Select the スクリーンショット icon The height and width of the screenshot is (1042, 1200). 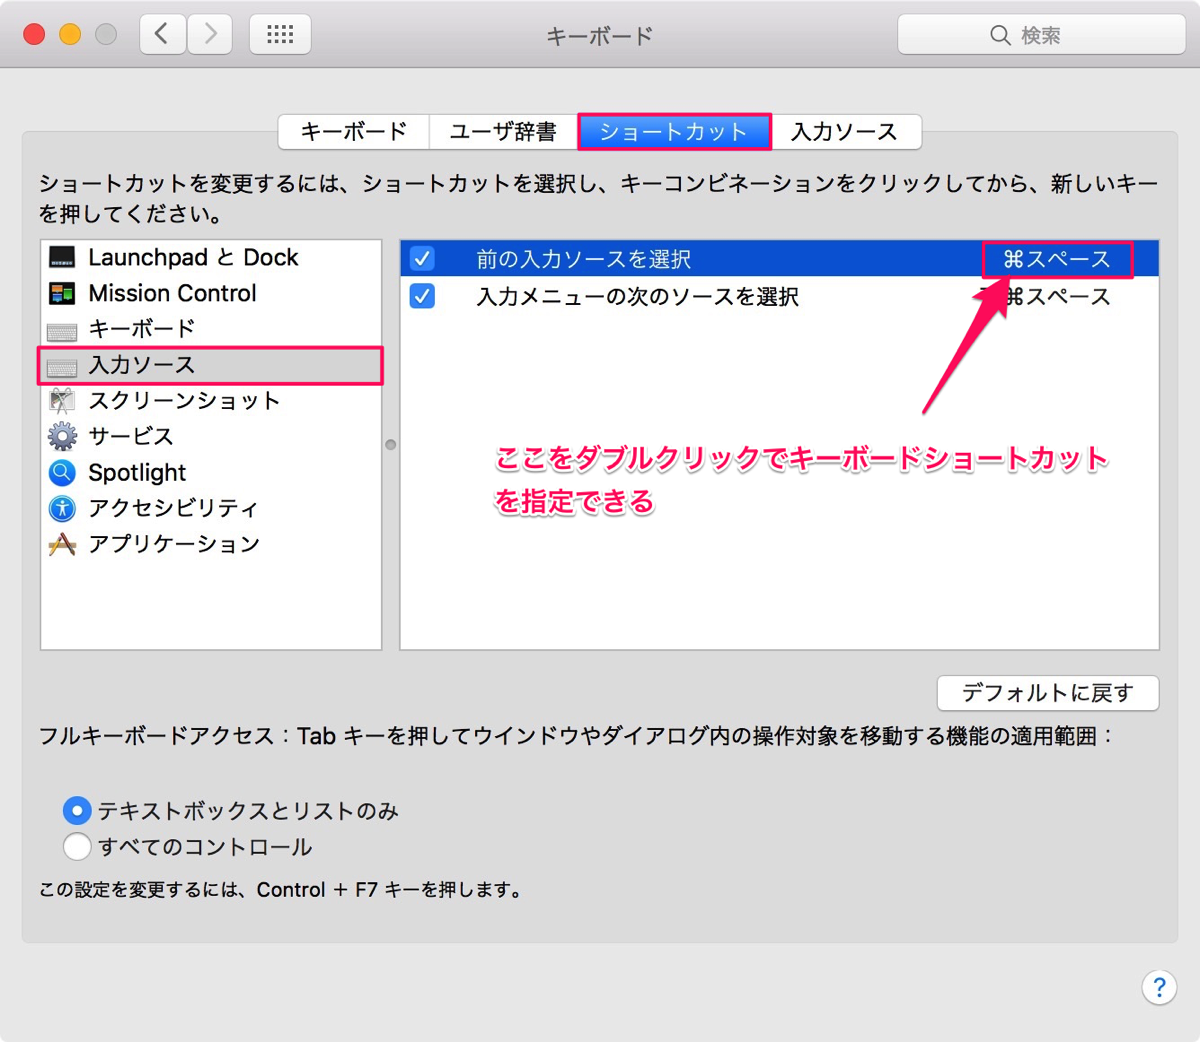click(x=62, y=401)
